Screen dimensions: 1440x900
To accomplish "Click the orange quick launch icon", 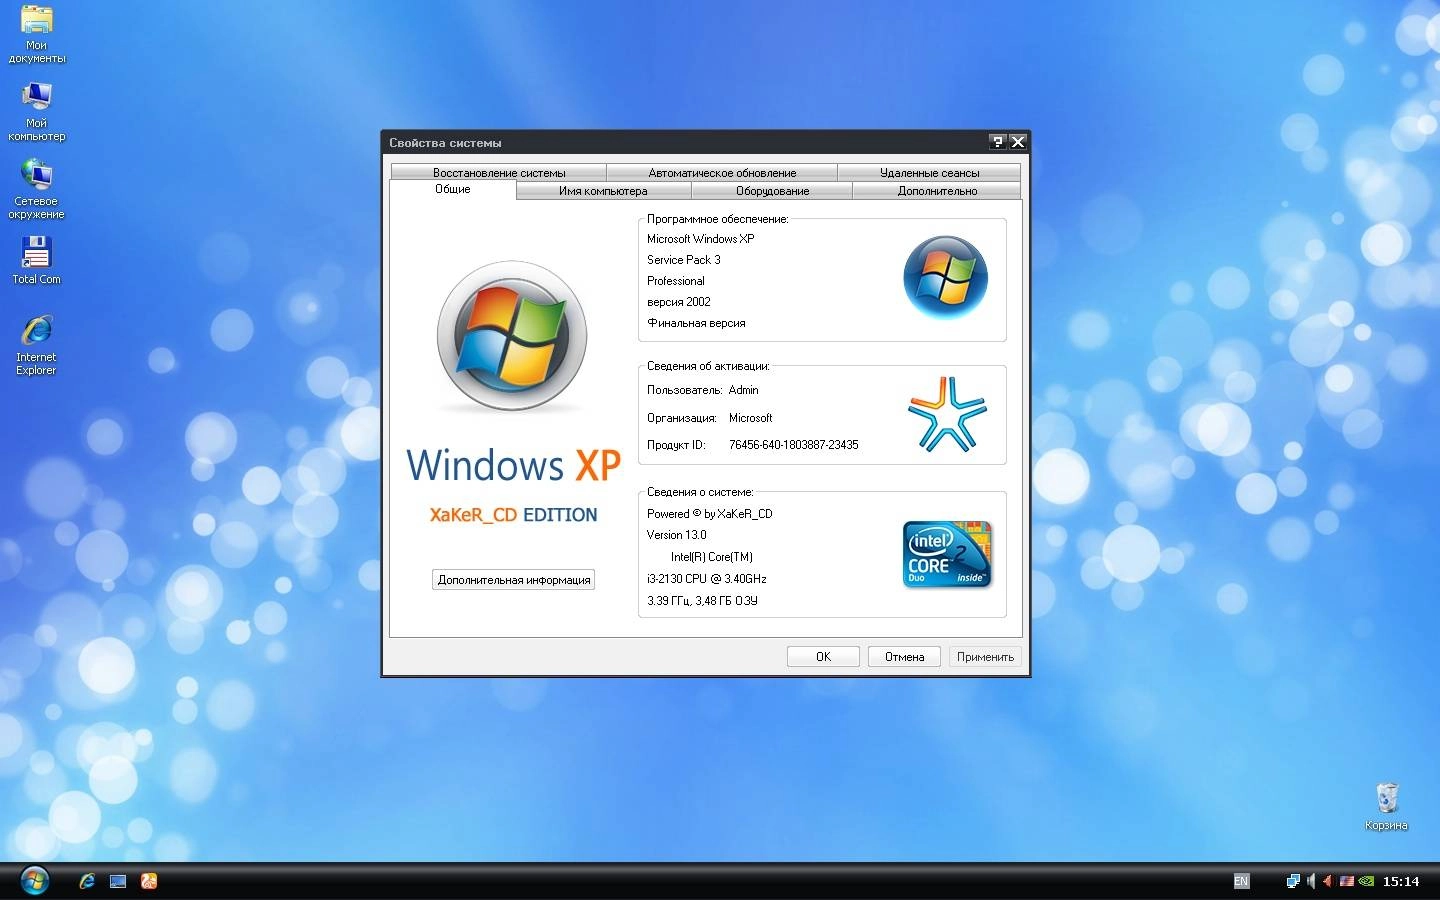I will pyautogui.click(x=149, y=881).
